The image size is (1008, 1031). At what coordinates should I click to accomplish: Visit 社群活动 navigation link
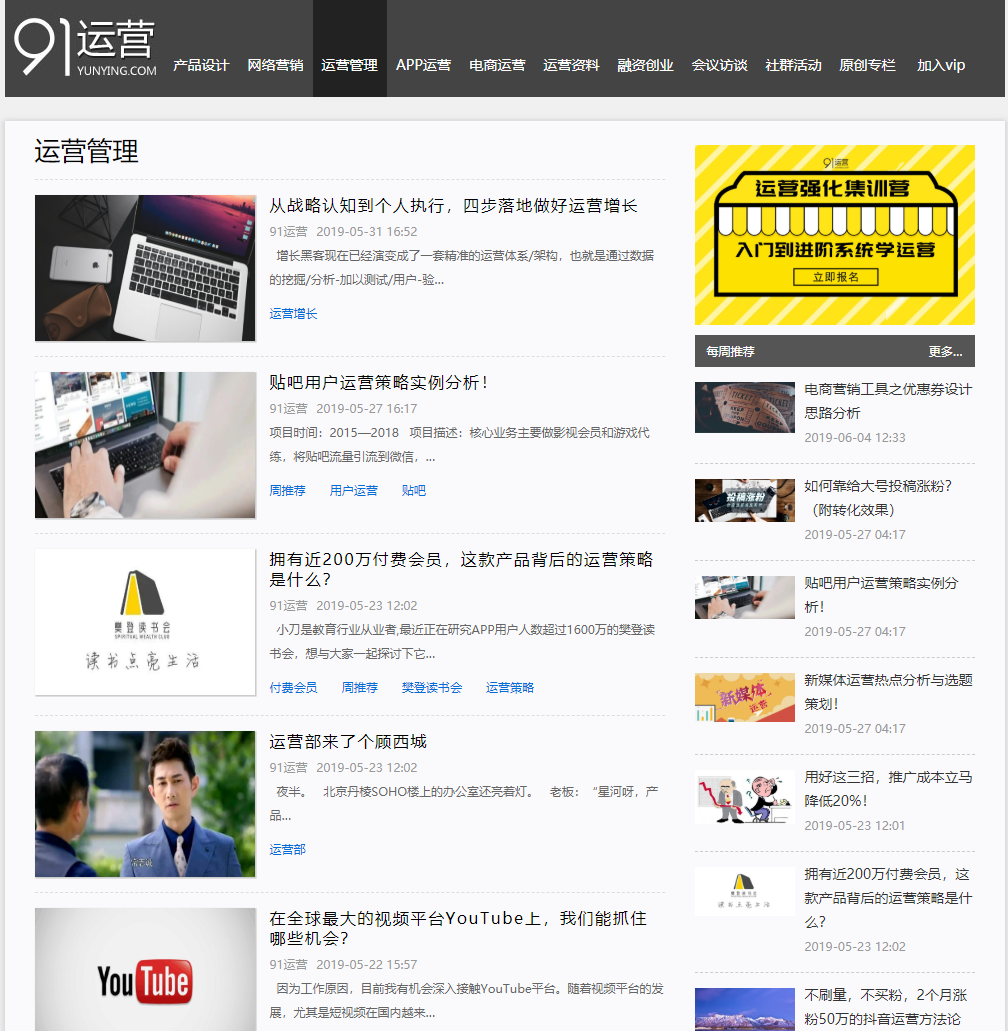click(x=793, y=65)
